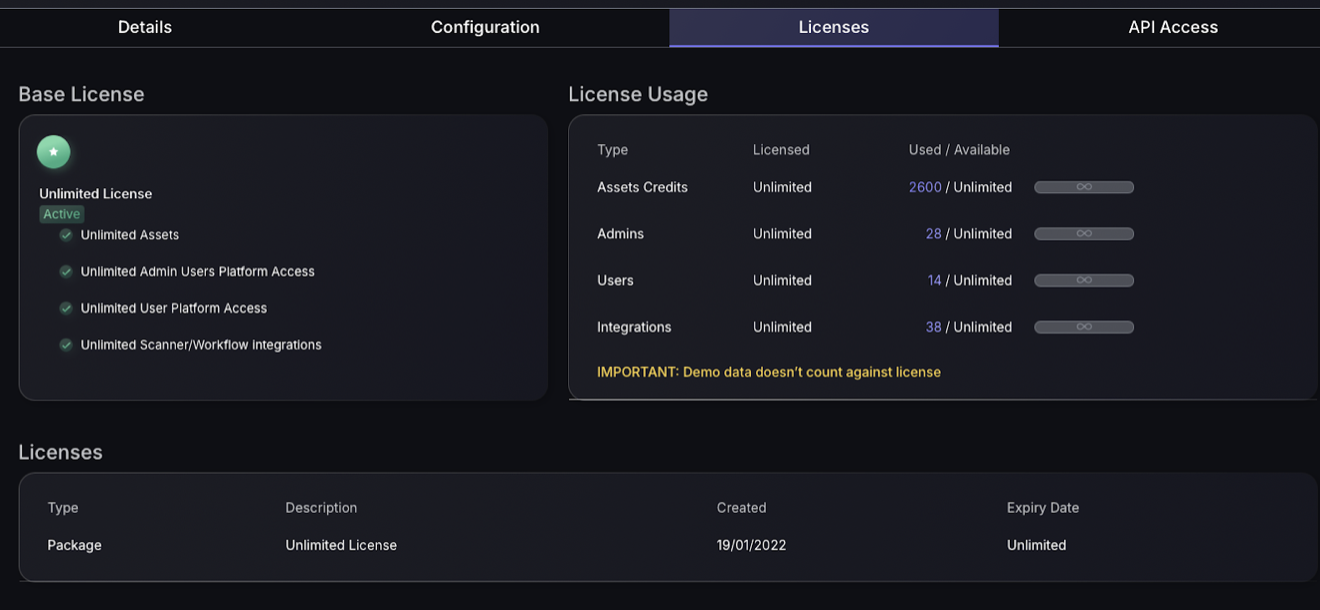Switch to the Configuration tab
Viewport: 1320px width, 610px height.
(485, 27)
